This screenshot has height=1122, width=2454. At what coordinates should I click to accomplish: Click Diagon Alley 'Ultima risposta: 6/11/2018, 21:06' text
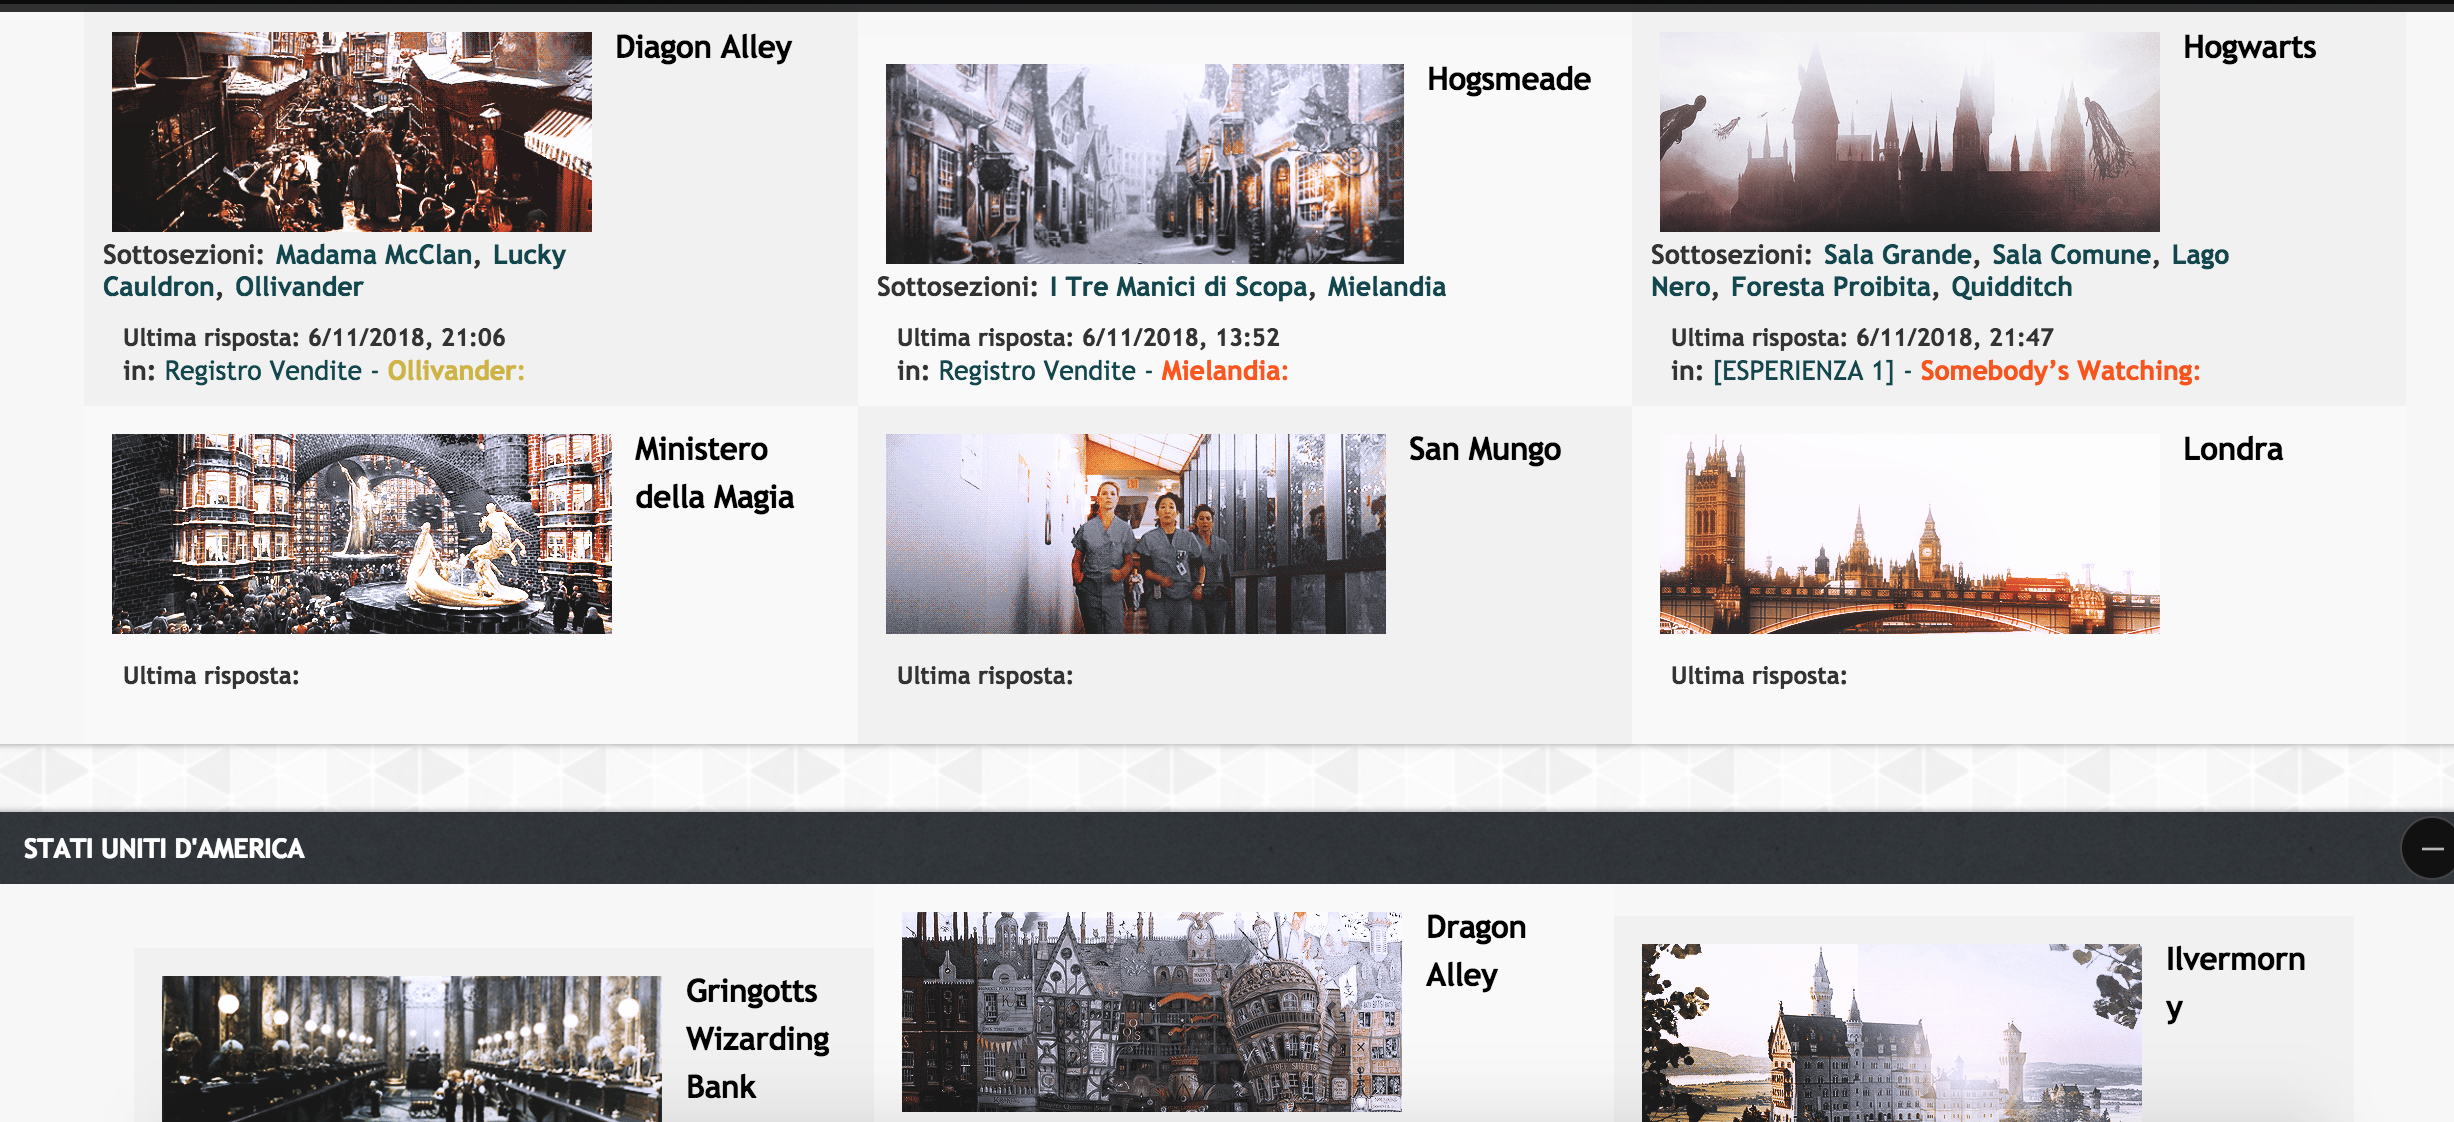click(x=314, y=338)
